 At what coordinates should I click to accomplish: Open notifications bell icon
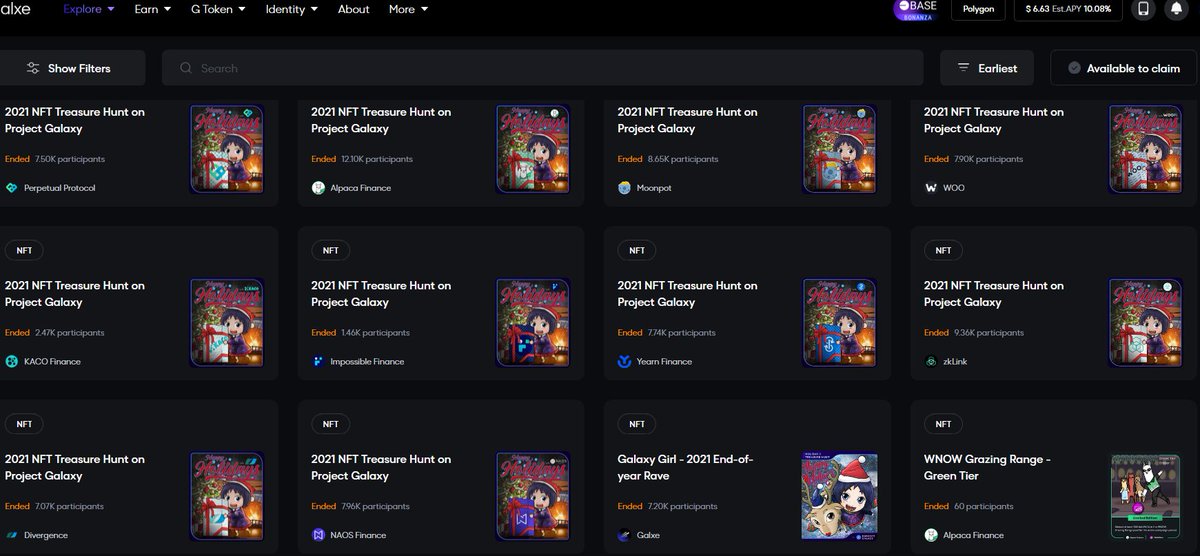[1178, 9]
